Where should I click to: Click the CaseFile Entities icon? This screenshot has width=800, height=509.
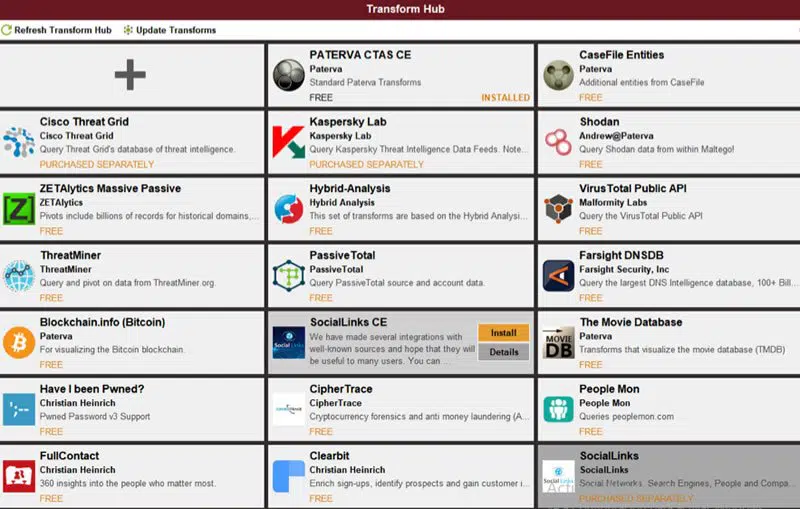(x=558, y=75)
